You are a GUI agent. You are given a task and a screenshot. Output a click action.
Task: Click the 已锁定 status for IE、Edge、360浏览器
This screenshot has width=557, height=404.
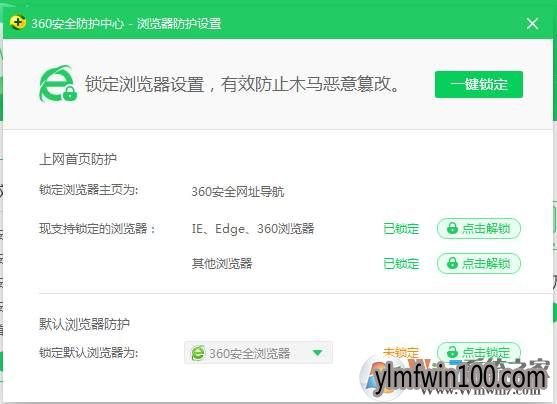(x=401, y=228)
